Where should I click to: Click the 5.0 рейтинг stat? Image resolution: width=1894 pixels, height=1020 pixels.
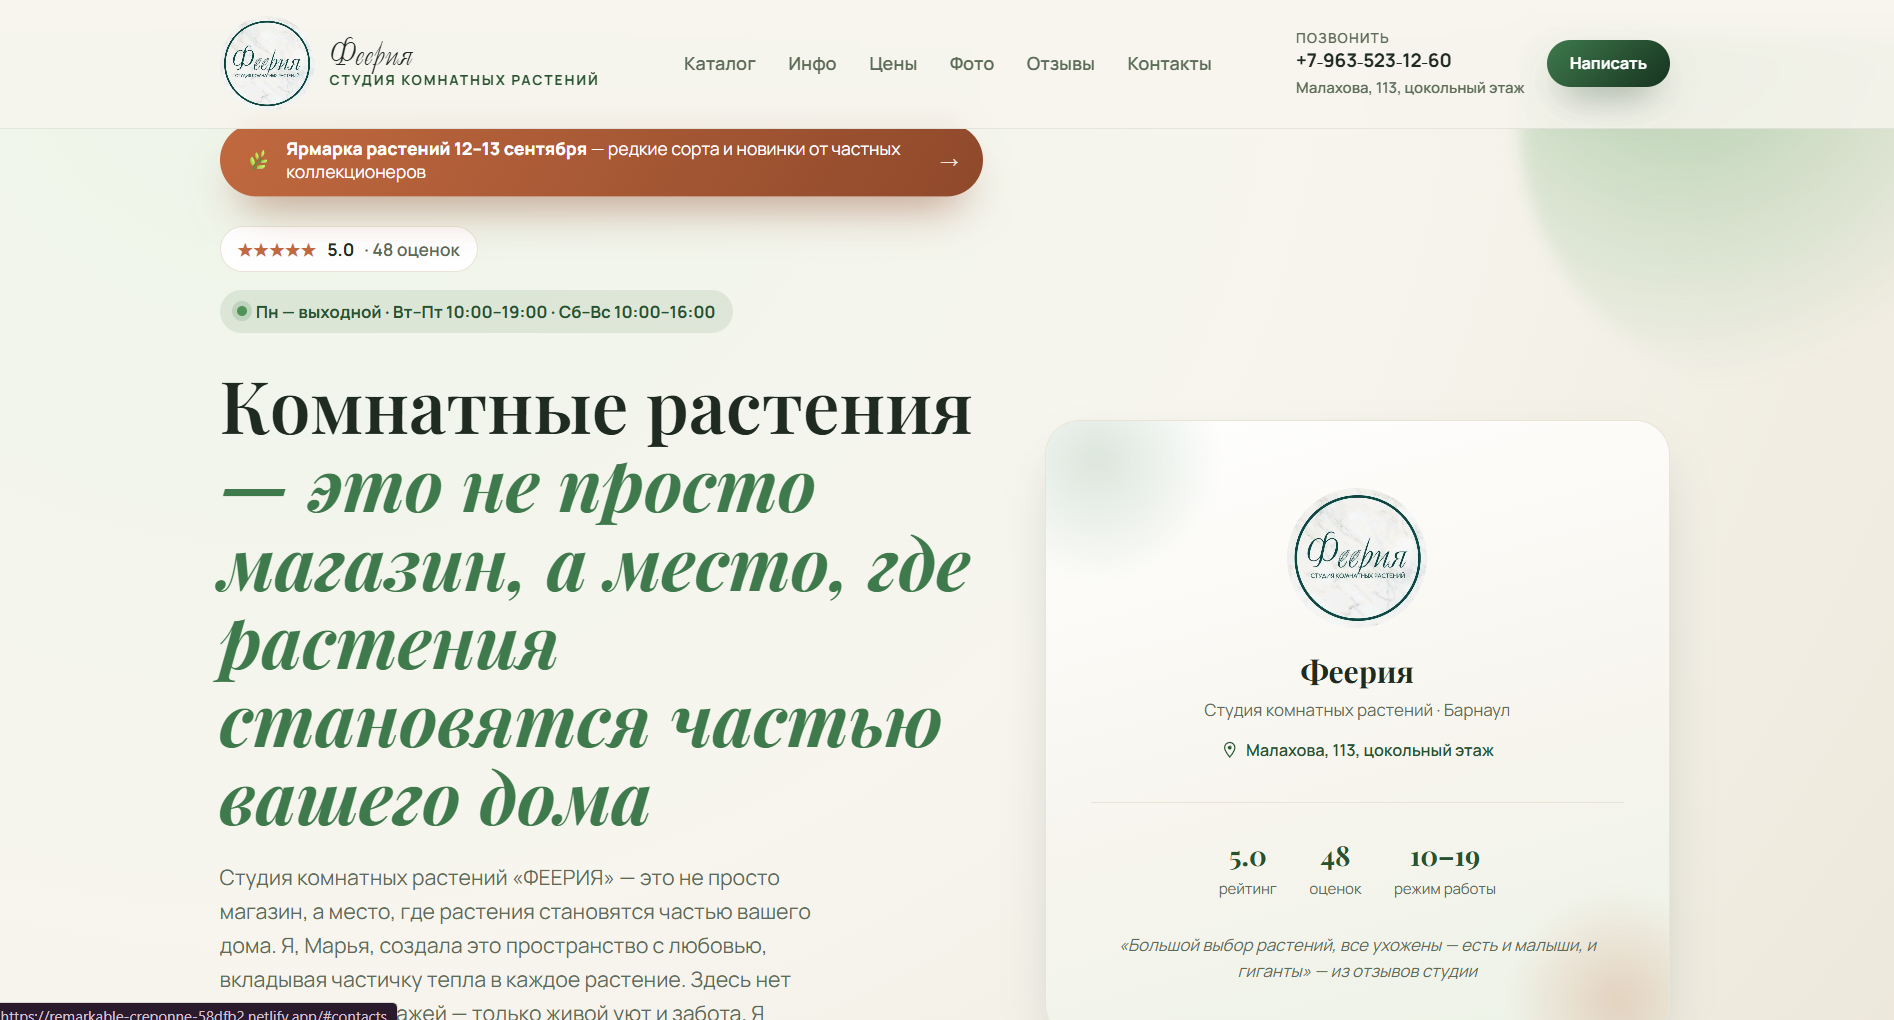click(x=1247, y=871)
